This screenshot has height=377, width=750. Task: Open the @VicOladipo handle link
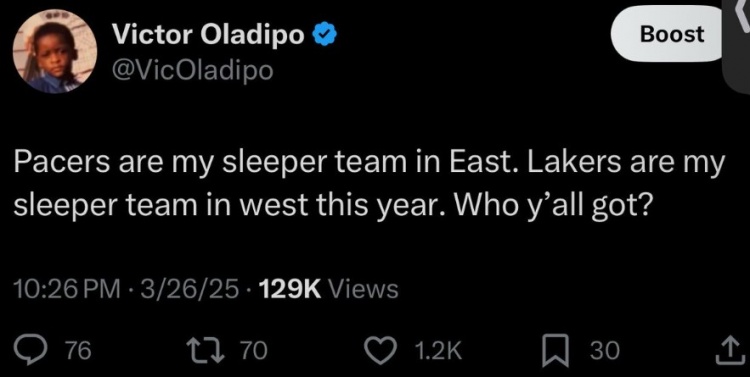click(192, 70)
